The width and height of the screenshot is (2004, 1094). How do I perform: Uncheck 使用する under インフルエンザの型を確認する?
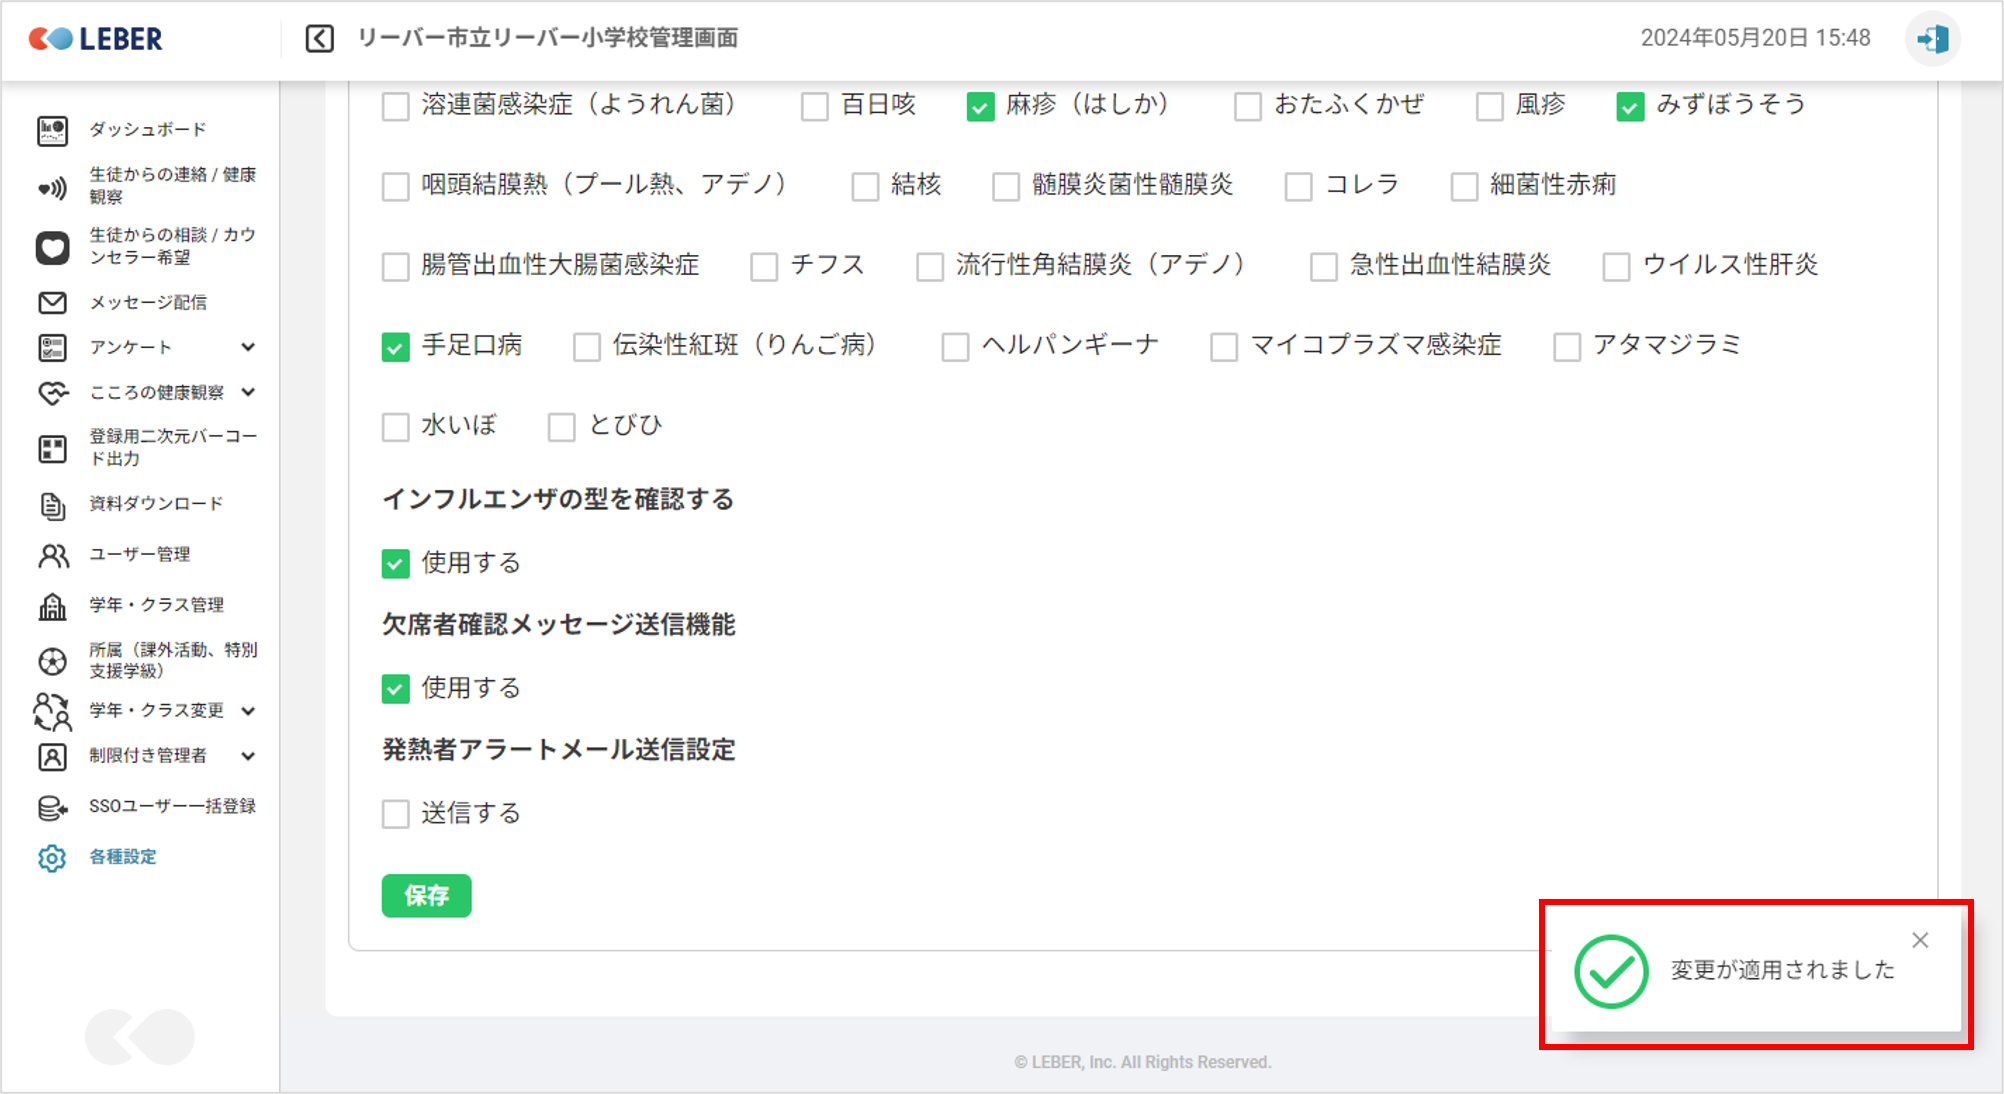396,564
